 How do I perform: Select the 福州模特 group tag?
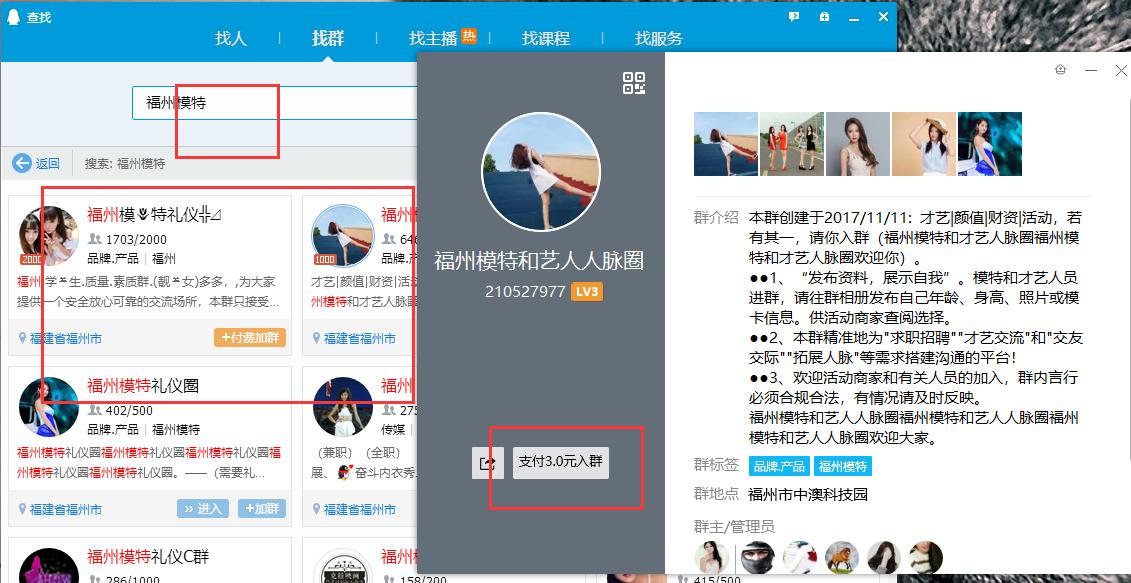(842, 465)
